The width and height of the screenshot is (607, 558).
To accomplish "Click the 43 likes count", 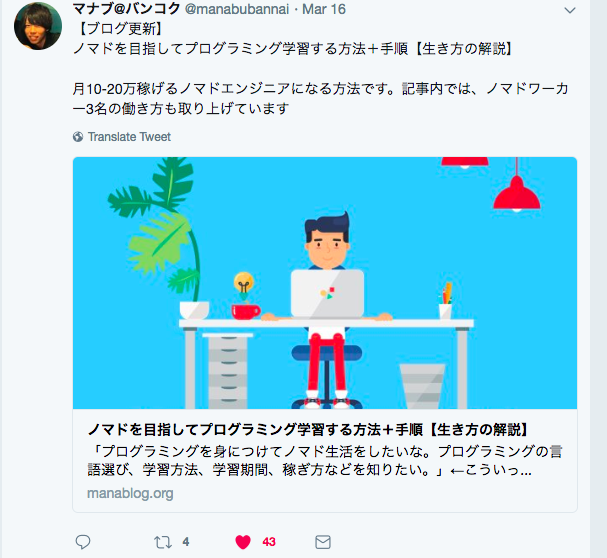I will pos(269,542).
